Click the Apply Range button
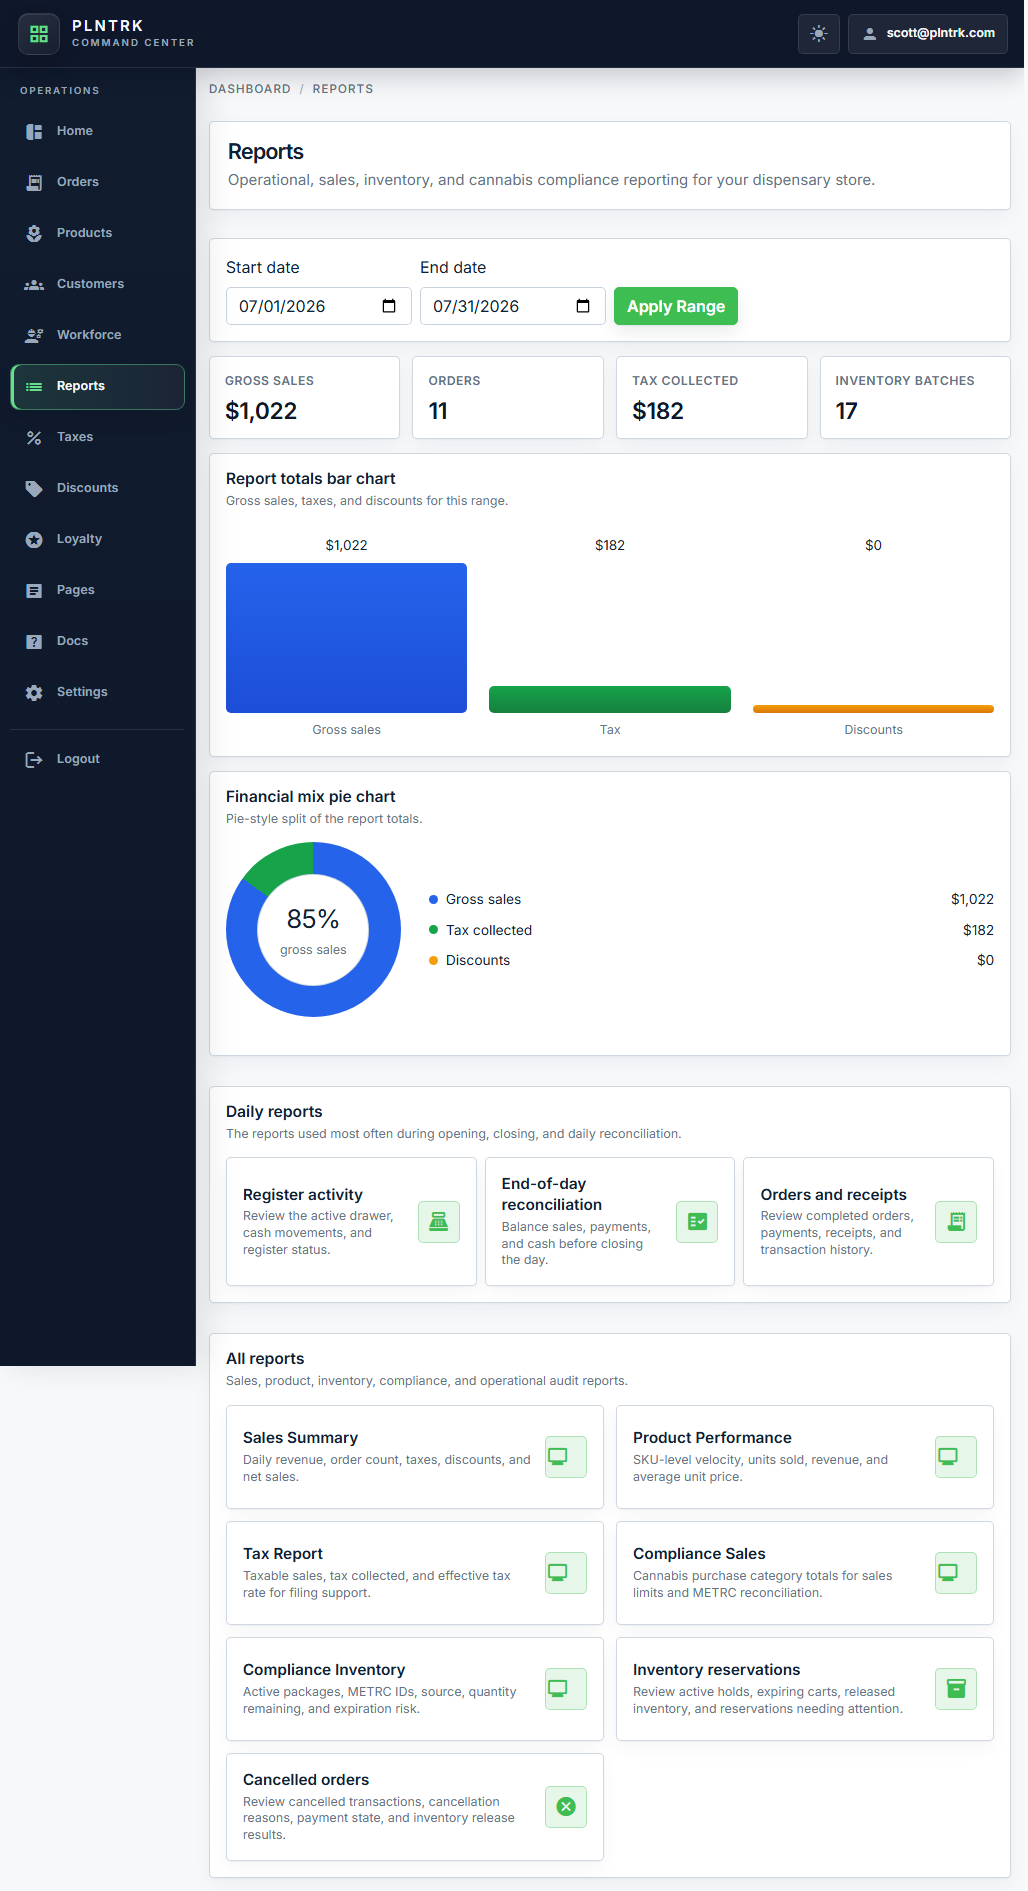 pyautogui.click(x=676, y=306)
